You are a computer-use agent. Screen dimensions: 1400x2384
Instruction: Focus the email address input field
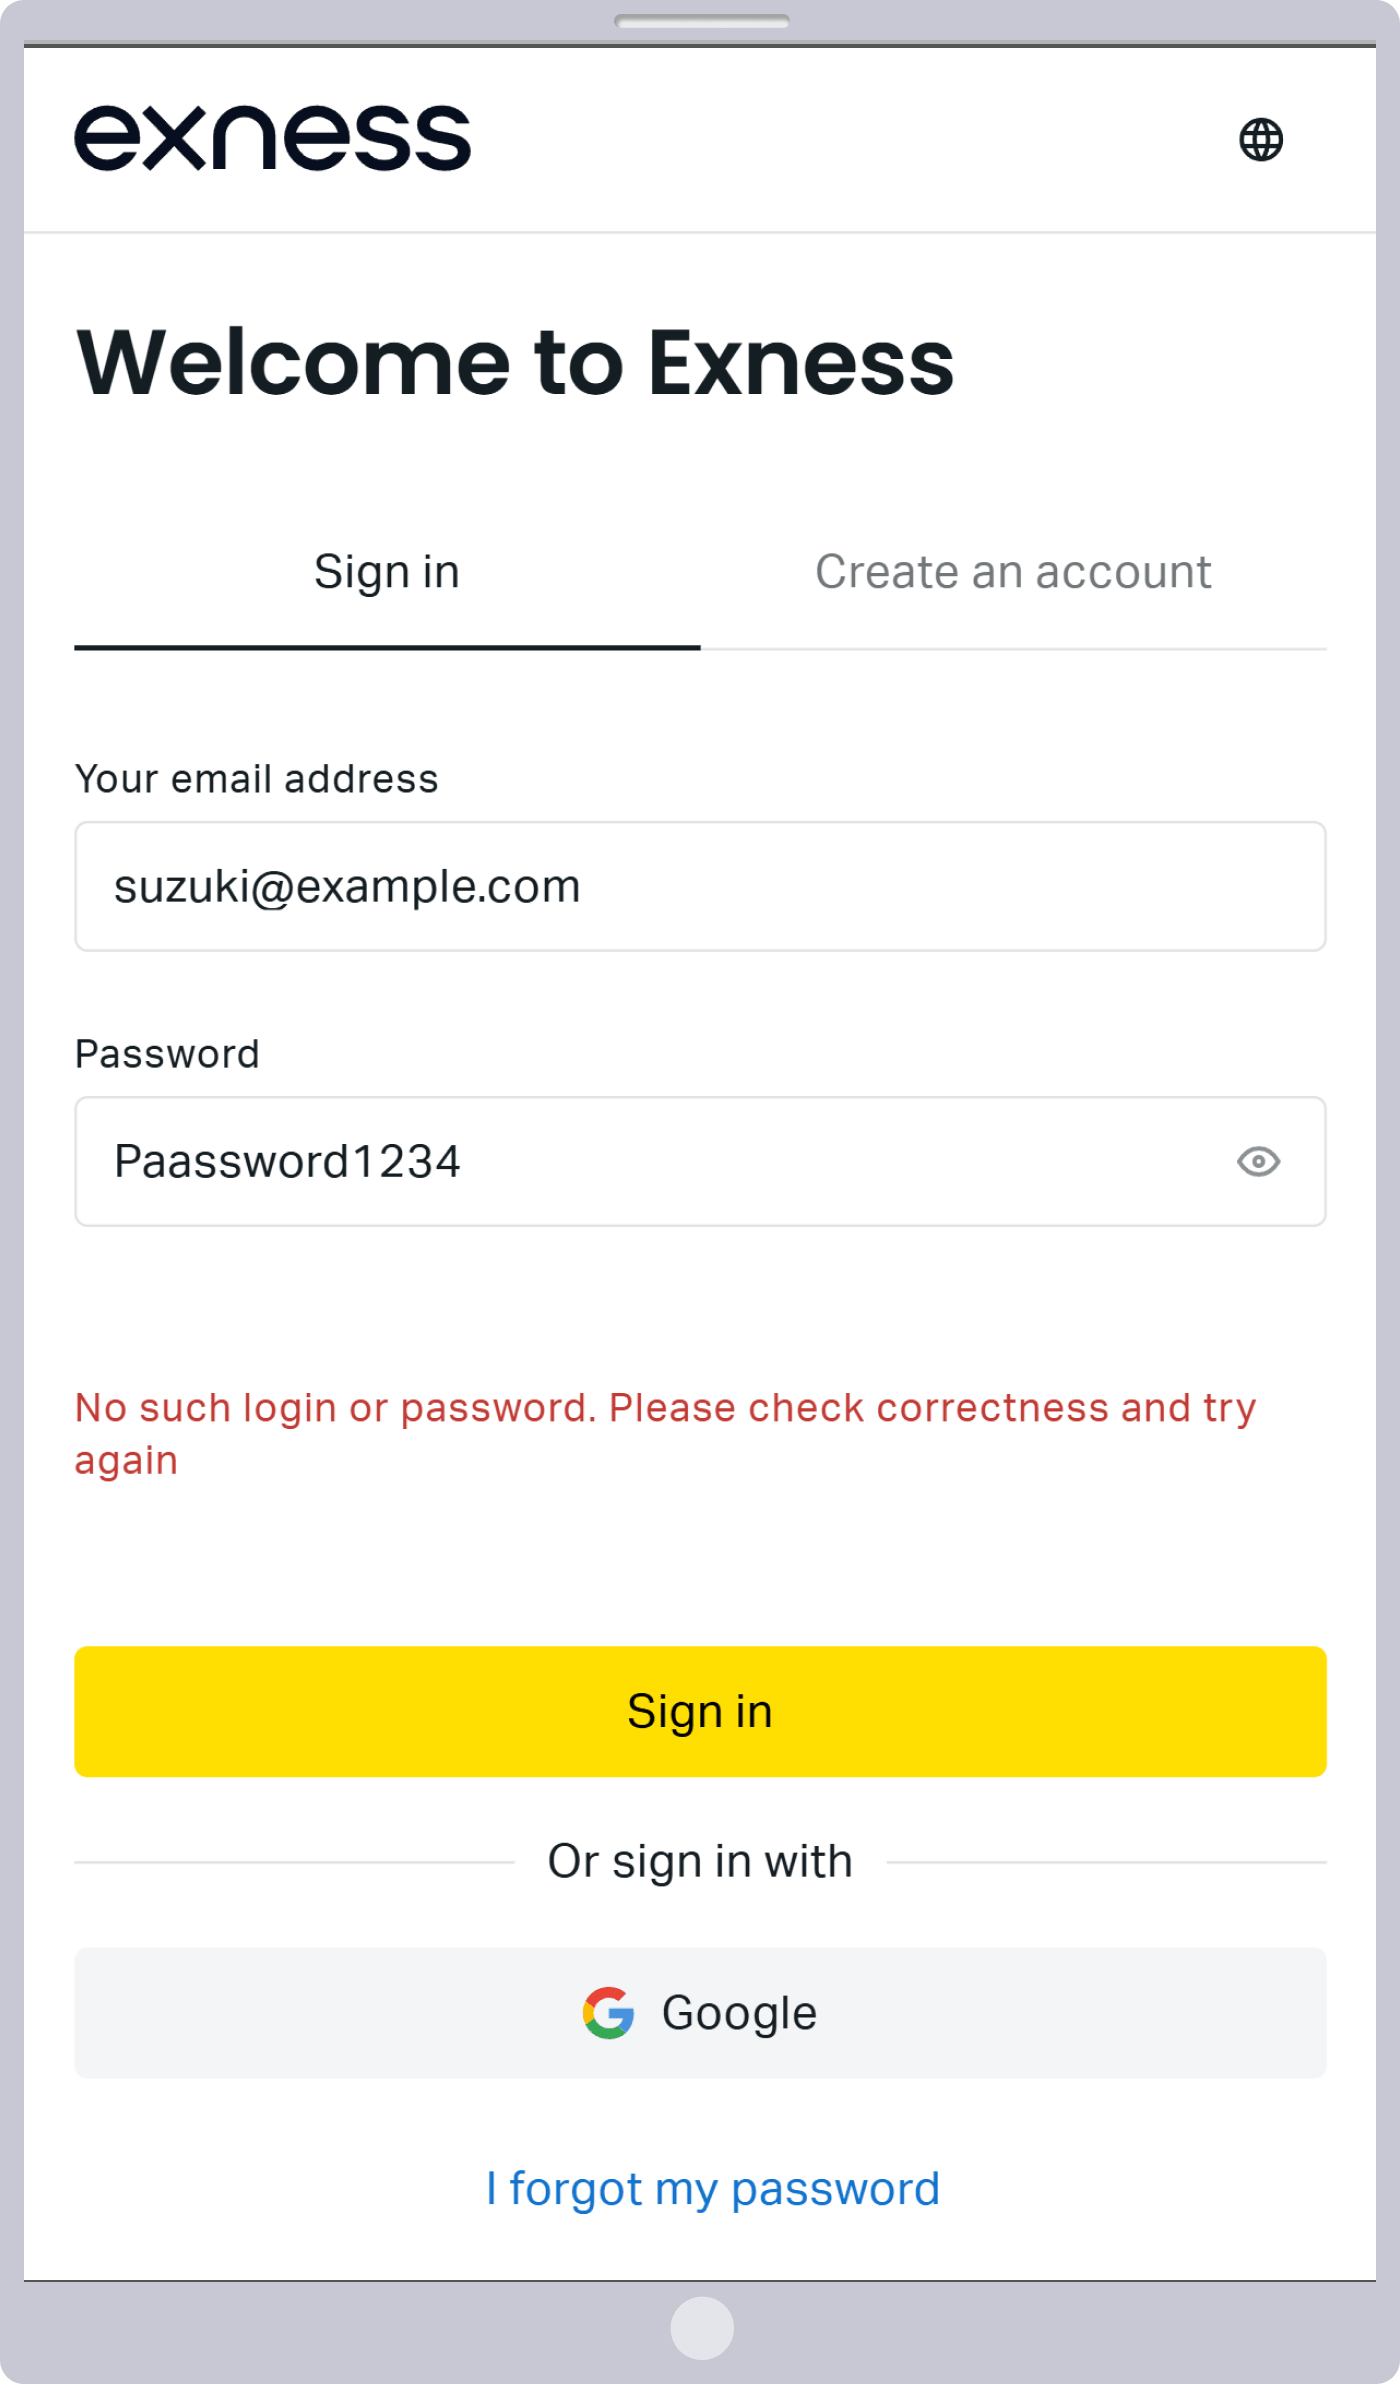700,886
